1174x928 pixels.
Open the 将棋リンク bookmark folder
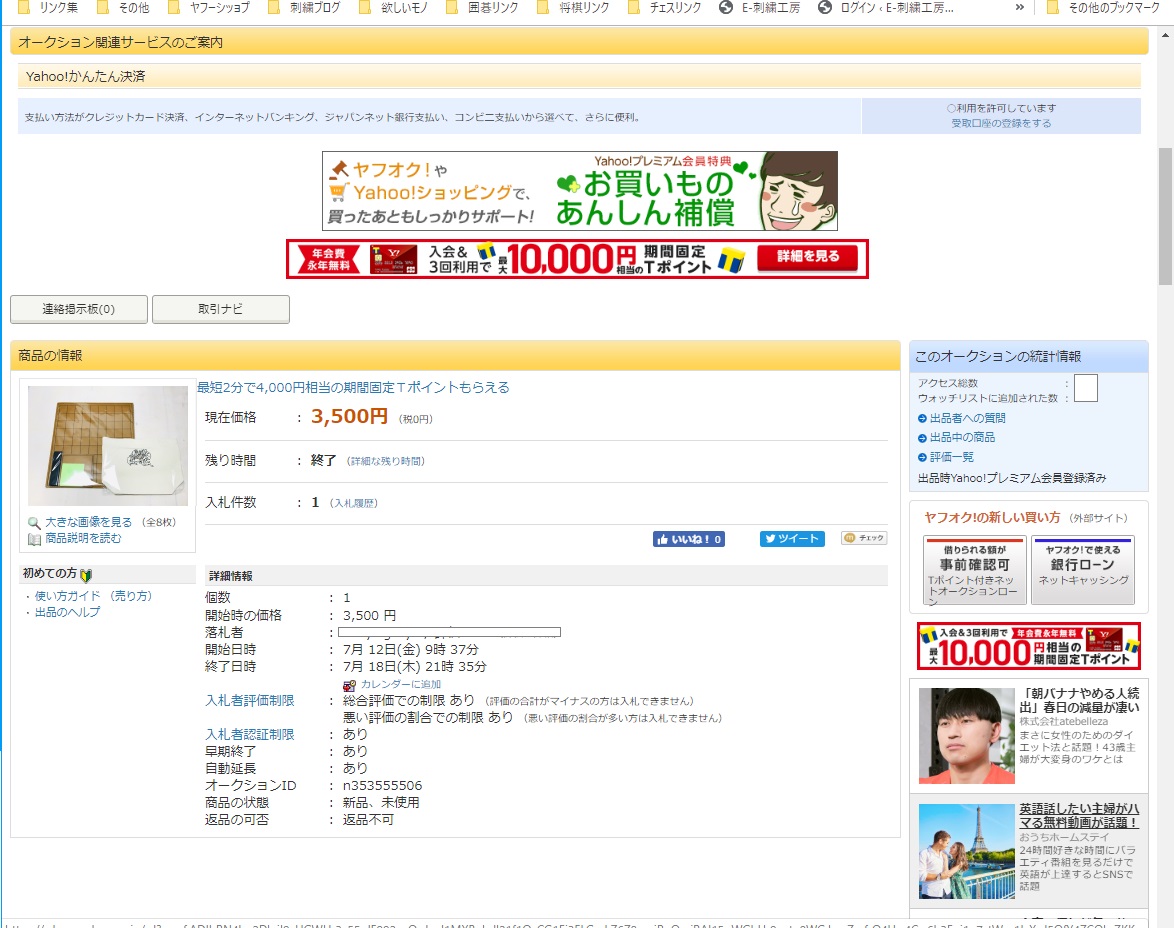(x=574, y=7)
